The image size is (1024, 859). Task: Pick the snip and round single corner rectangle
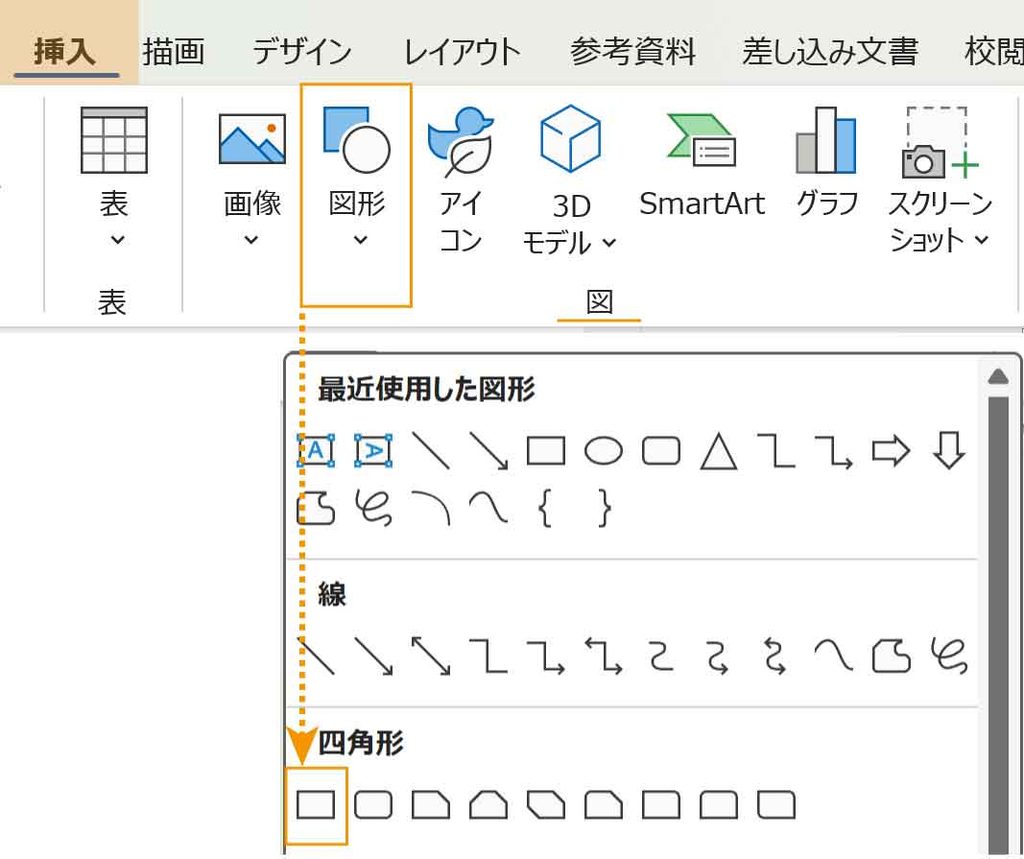coord(603,805)
